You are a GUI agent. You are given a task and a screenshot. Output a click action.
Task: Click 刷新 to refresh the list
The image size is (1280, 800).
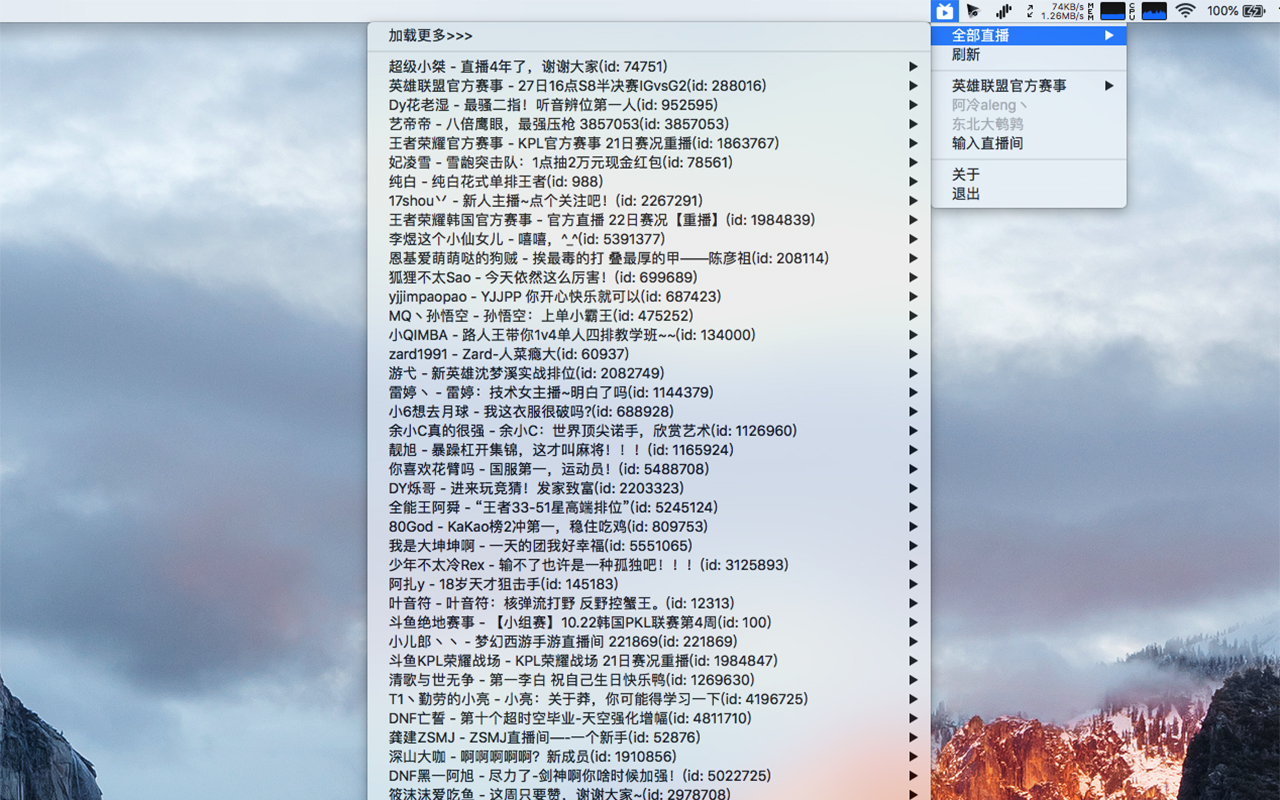1028,54
